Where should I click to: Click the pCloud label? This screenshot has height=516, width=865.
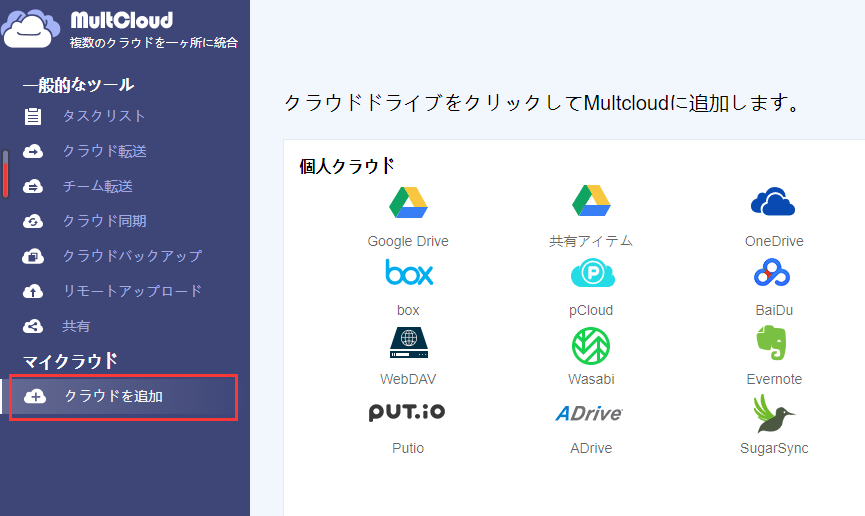pyautogui.click(x=591, y=311)
